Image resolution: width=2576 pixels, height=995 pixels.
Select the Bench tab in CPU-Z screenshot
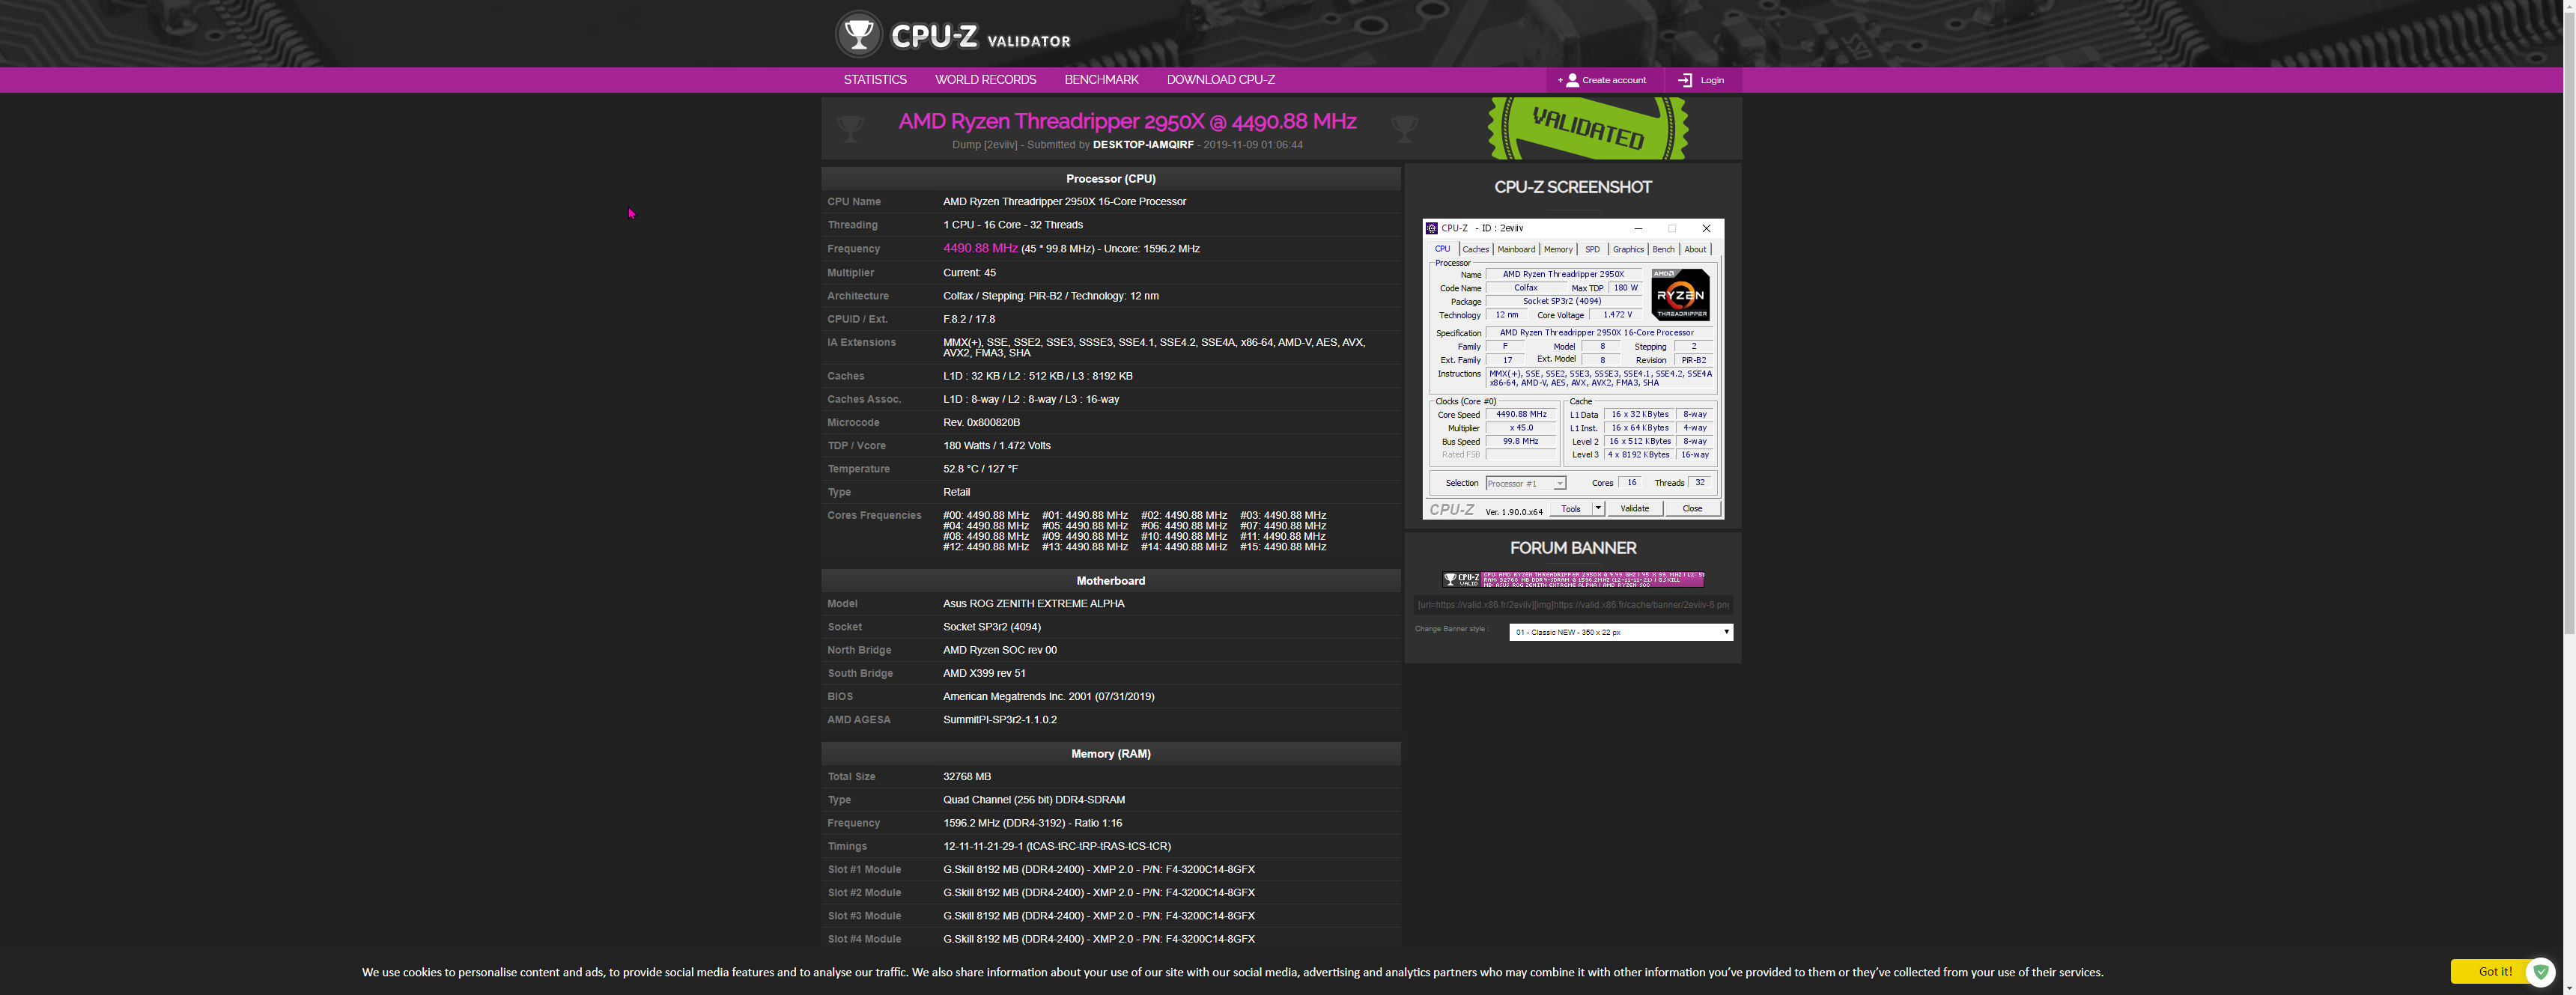pyautogui.click(x=1663, y=250)
